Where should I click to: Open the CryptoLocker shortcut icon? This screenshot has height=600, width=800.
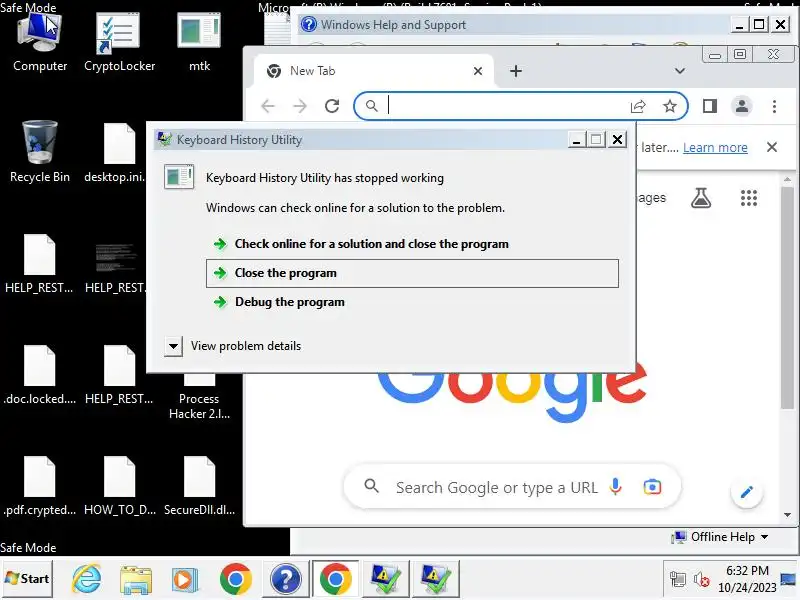pos(119,42)
